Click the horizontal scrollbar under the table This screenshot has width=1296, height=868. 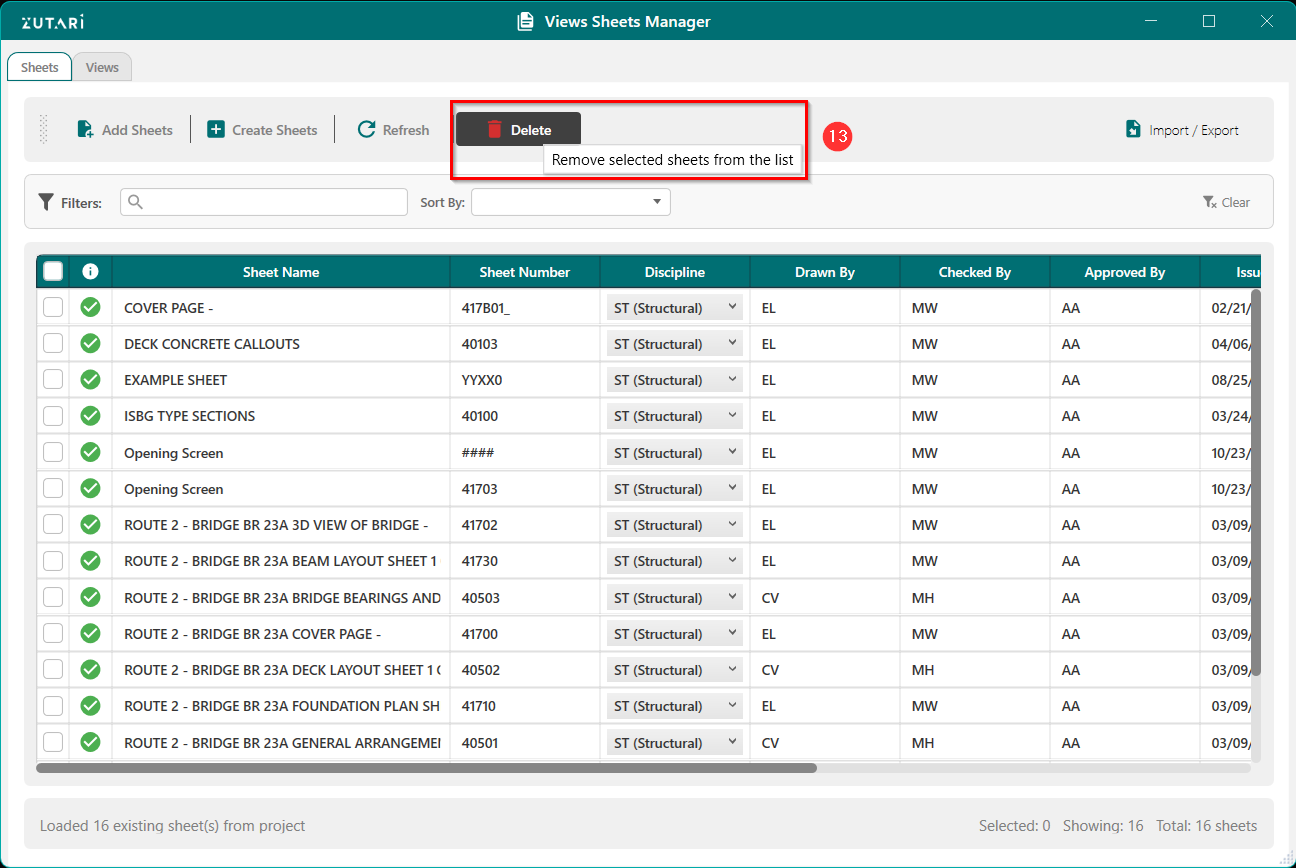tap(426, 768)
